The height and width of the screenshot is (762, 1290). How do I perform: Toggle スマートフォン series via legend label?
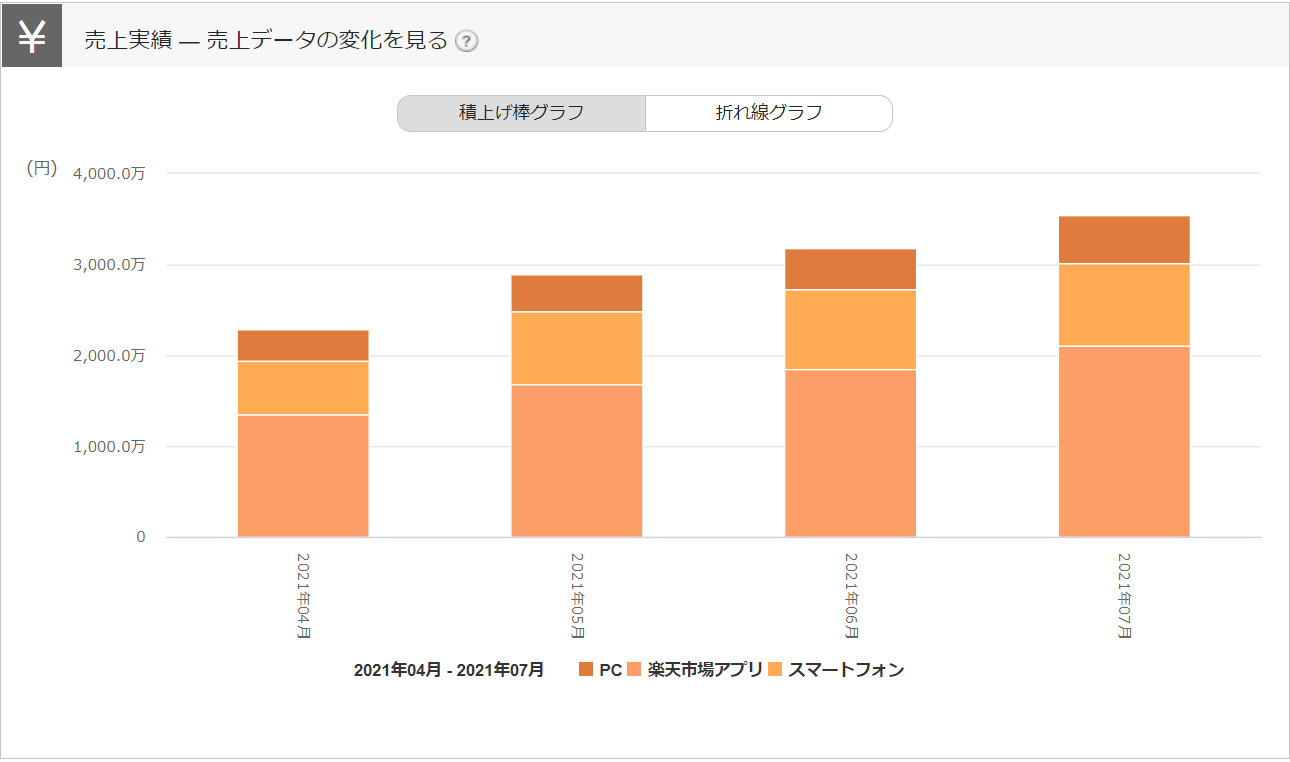pos(846,670)
